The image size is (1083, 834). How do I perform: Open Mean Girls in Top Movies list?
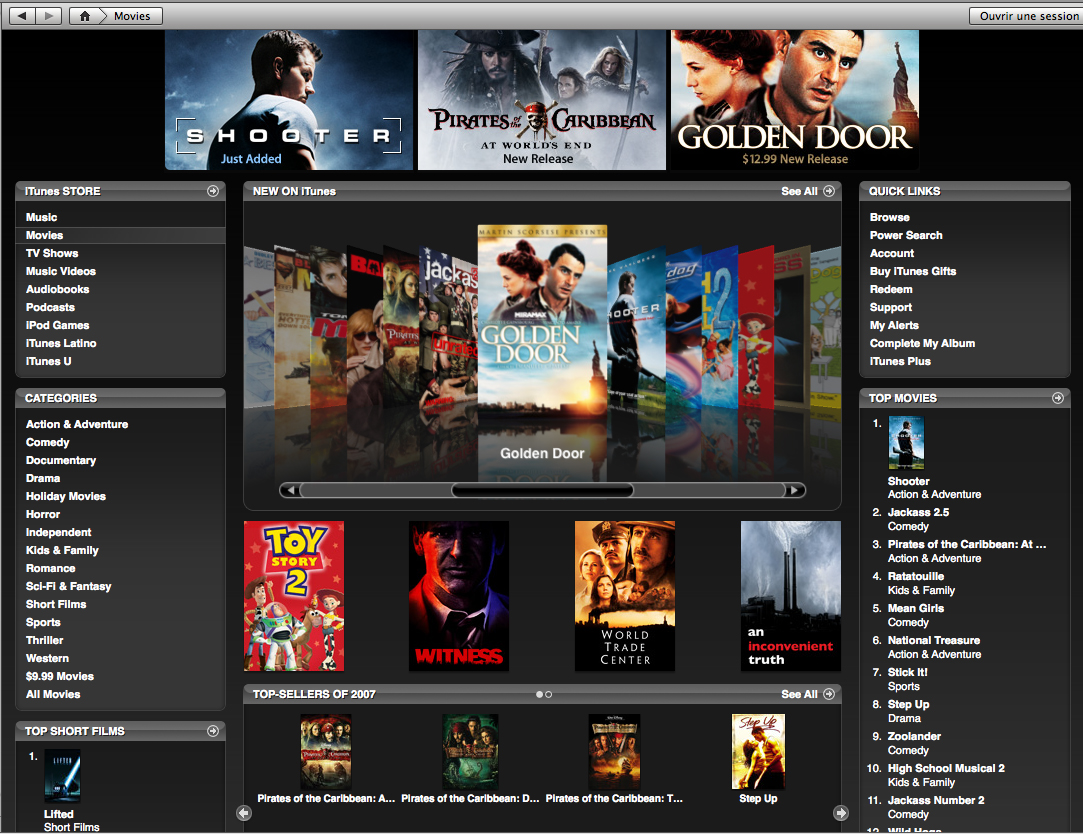(x=915, y=608)
